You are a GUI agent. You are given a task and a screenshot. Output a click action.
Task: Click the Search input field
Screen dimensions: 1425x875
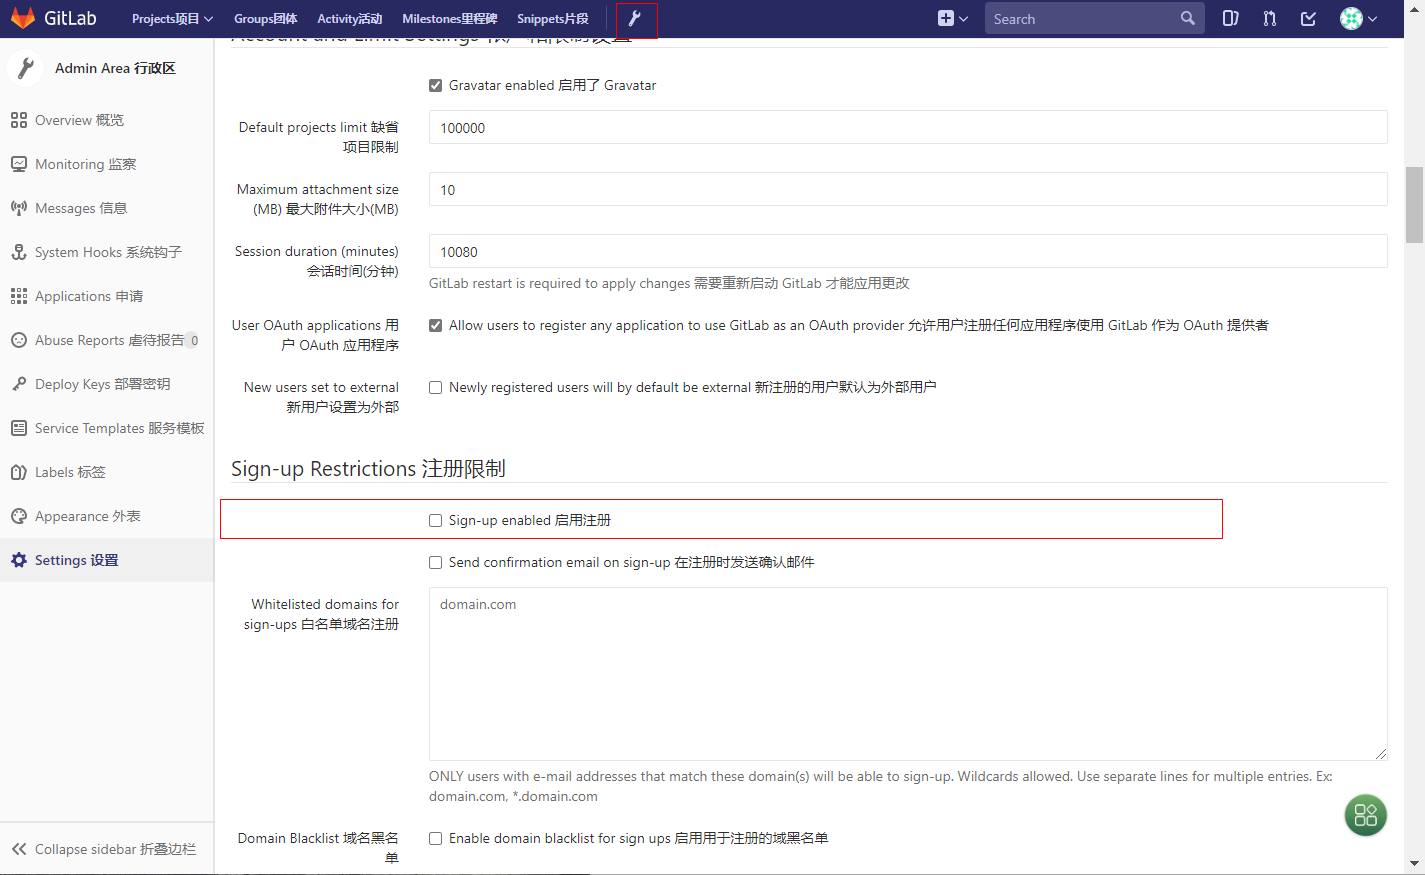point(1080,18)
